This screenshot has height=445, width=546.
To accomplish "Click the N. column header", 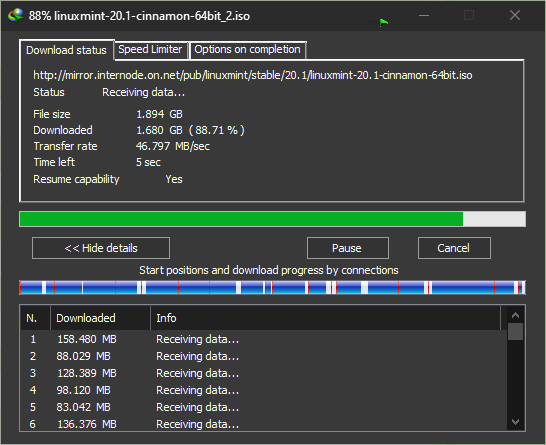I will click(35, 318).
